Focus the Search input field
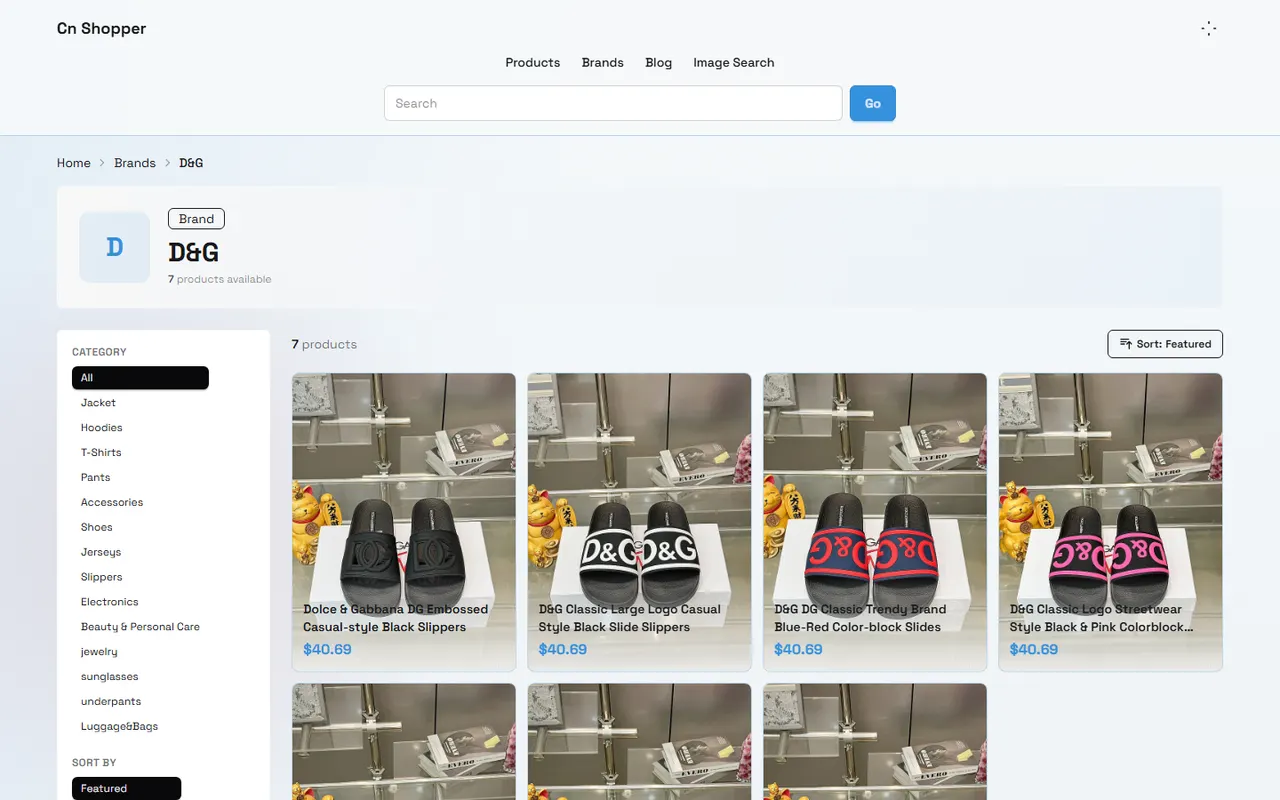This screenshot has width=1280, height=800. (613, 104)
